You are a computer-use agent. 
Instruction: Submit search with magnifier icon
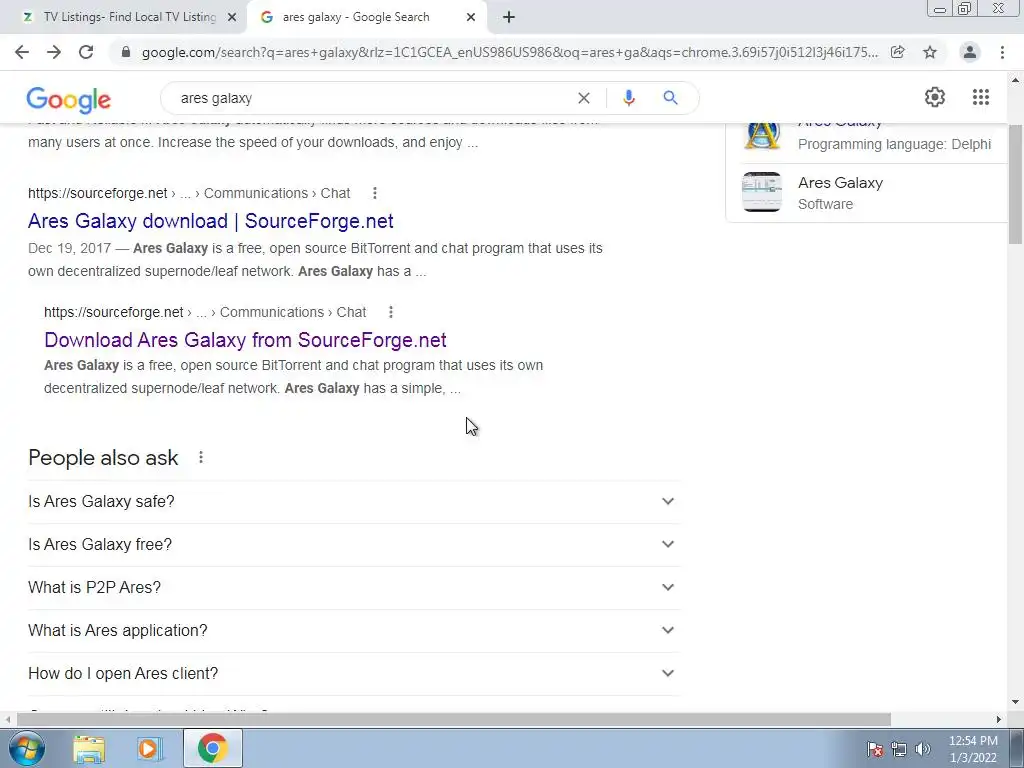pyautogui.click(x=670, y=98)
